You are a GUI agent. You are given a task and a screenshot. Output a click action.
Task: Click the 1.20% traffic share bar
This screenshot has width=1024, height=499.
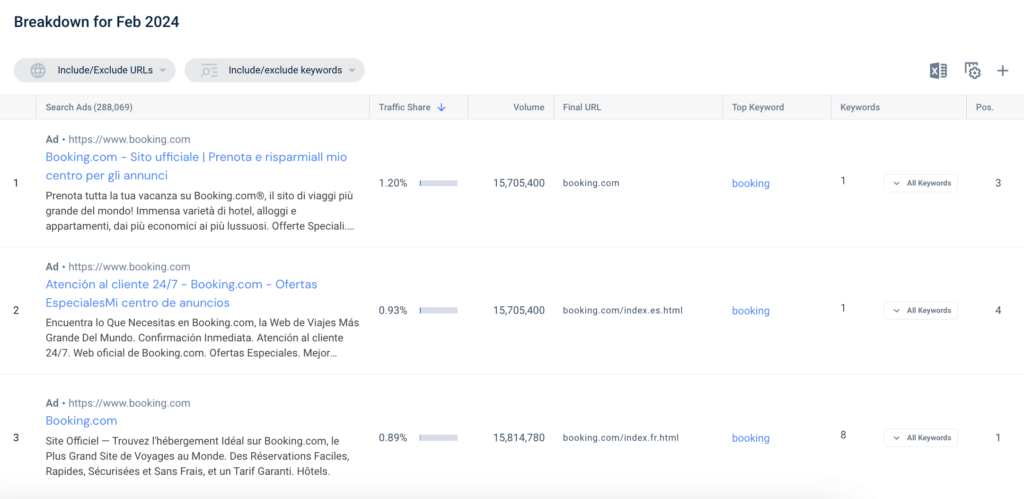pos(438,184)
